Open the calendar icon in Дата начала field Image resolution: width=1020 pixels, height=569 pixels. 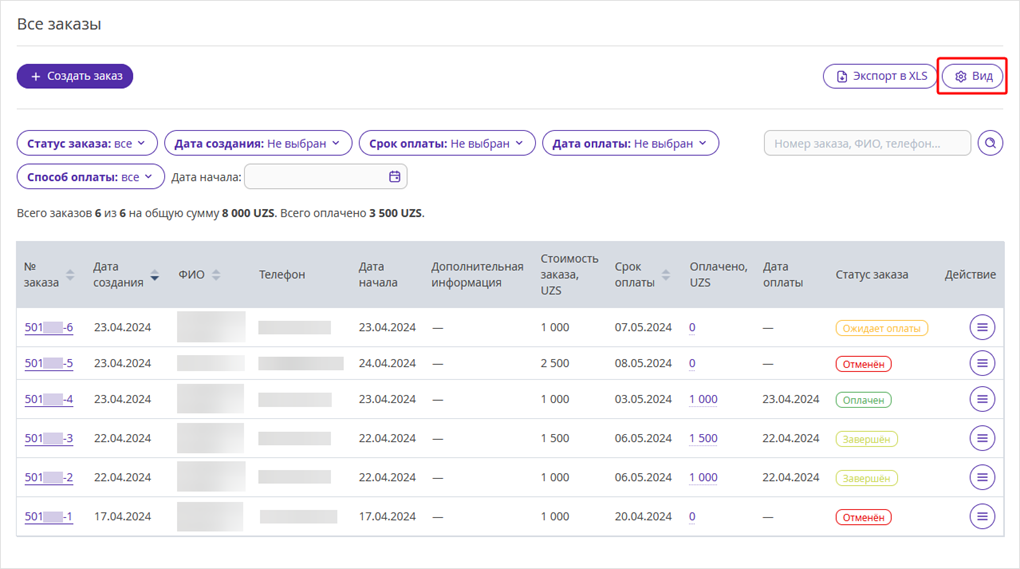coord(394,176)
